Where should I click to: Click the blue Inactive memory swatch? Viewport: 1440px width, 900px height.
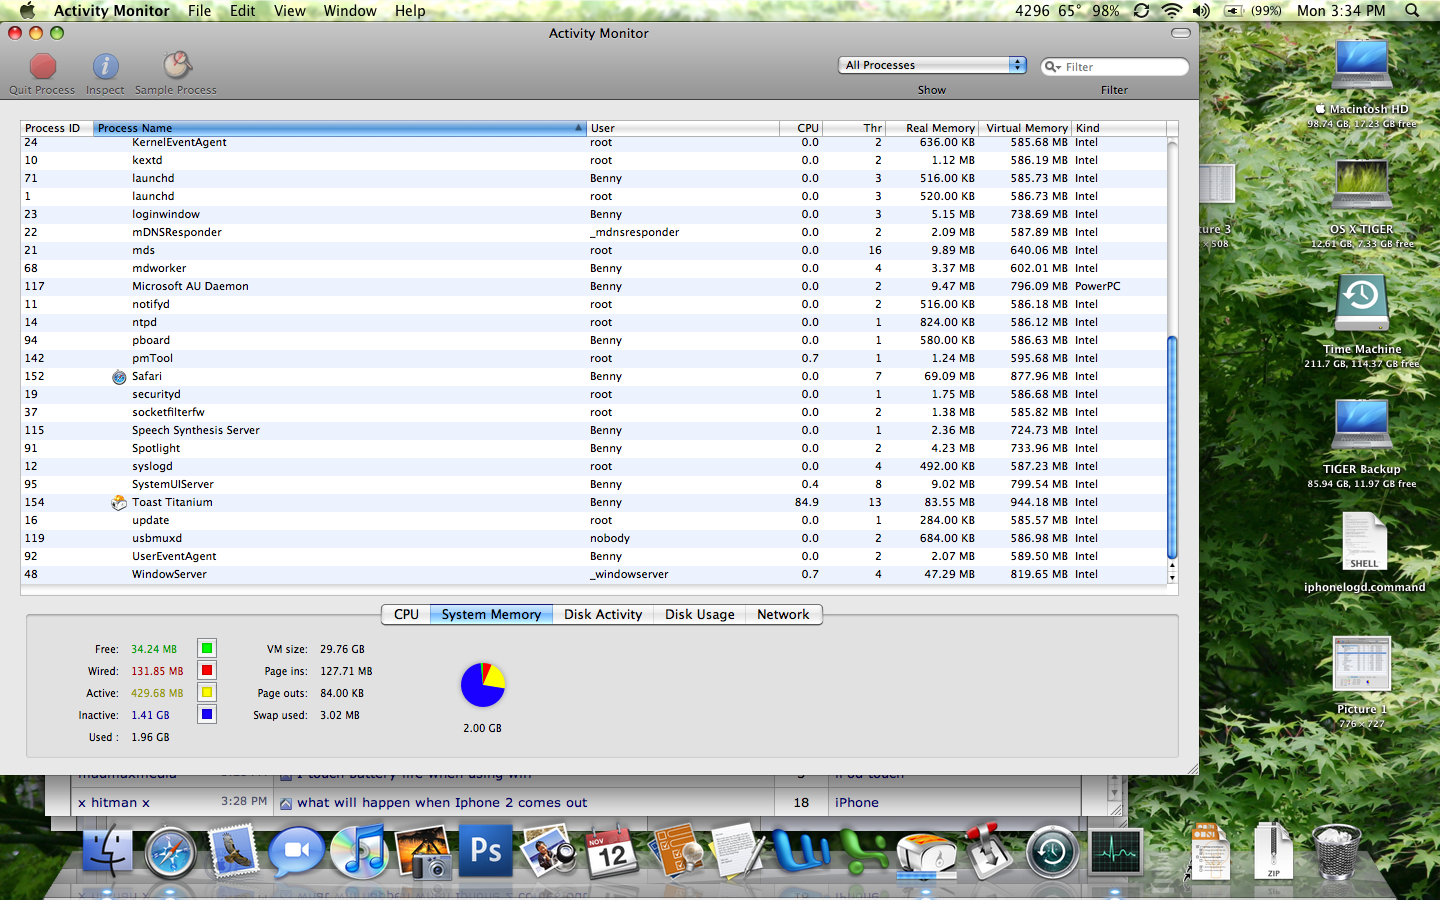207,714
